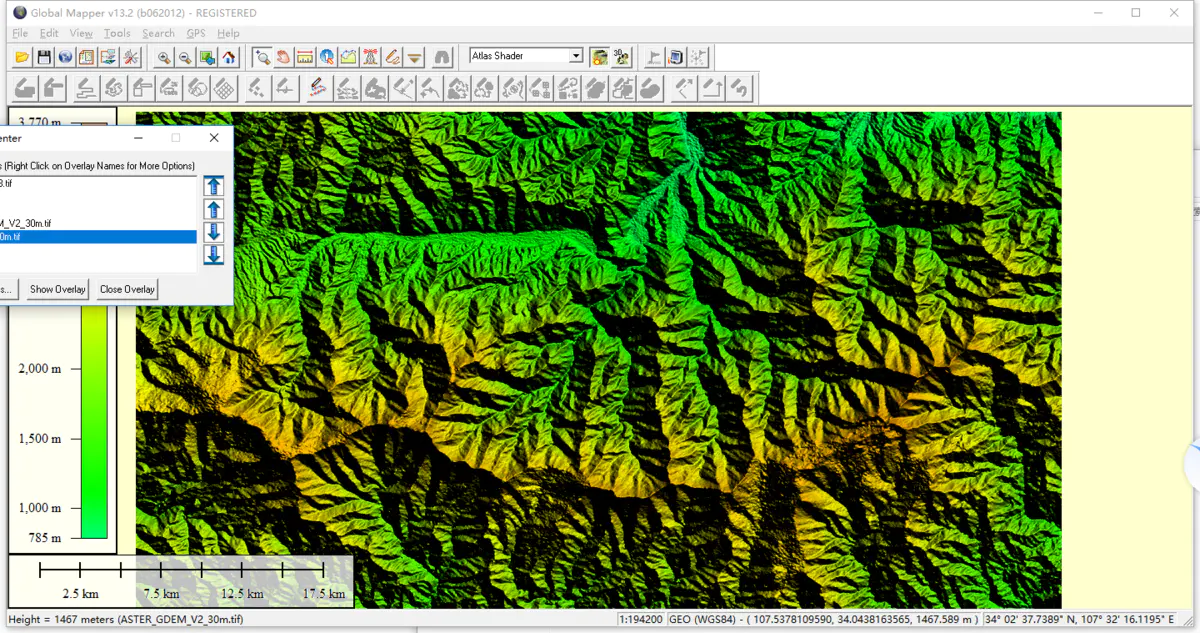Select the overlay ending in 8.tif
This screenshot has height=633, width=1200.
[x=98, y=183]
